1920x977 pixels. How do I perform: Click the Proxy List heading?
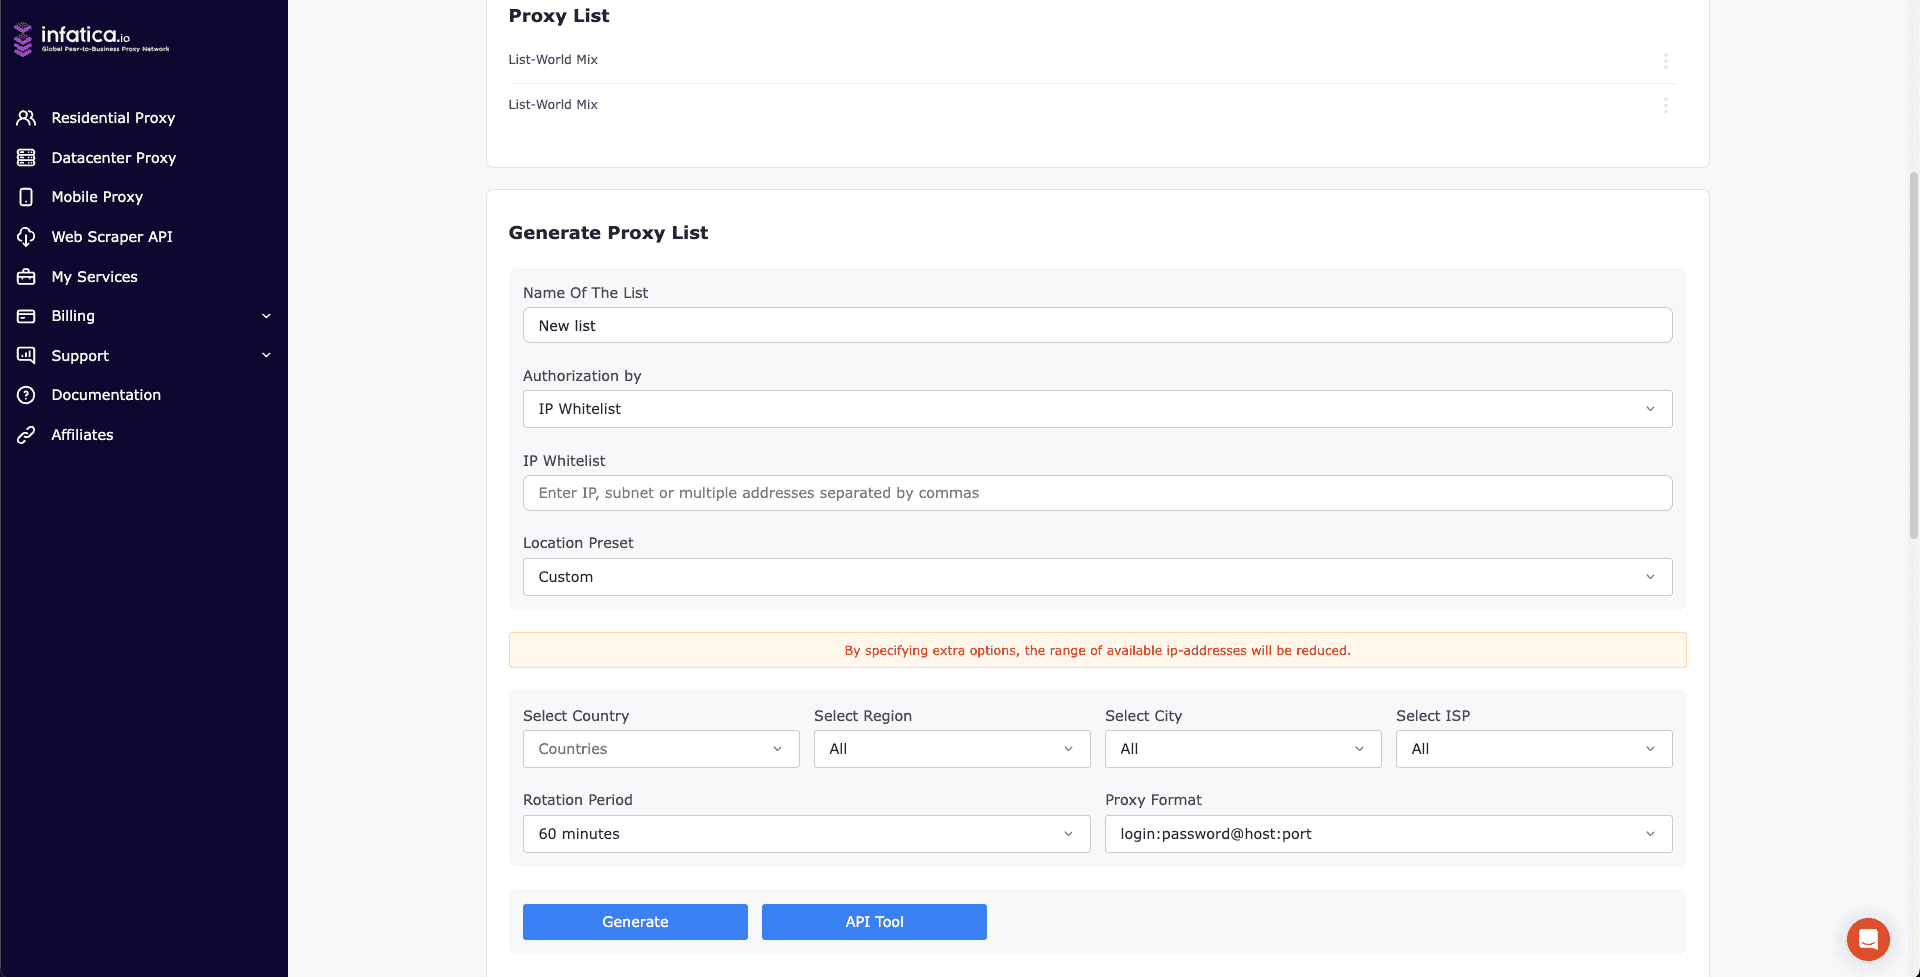[x=559, y=16]
